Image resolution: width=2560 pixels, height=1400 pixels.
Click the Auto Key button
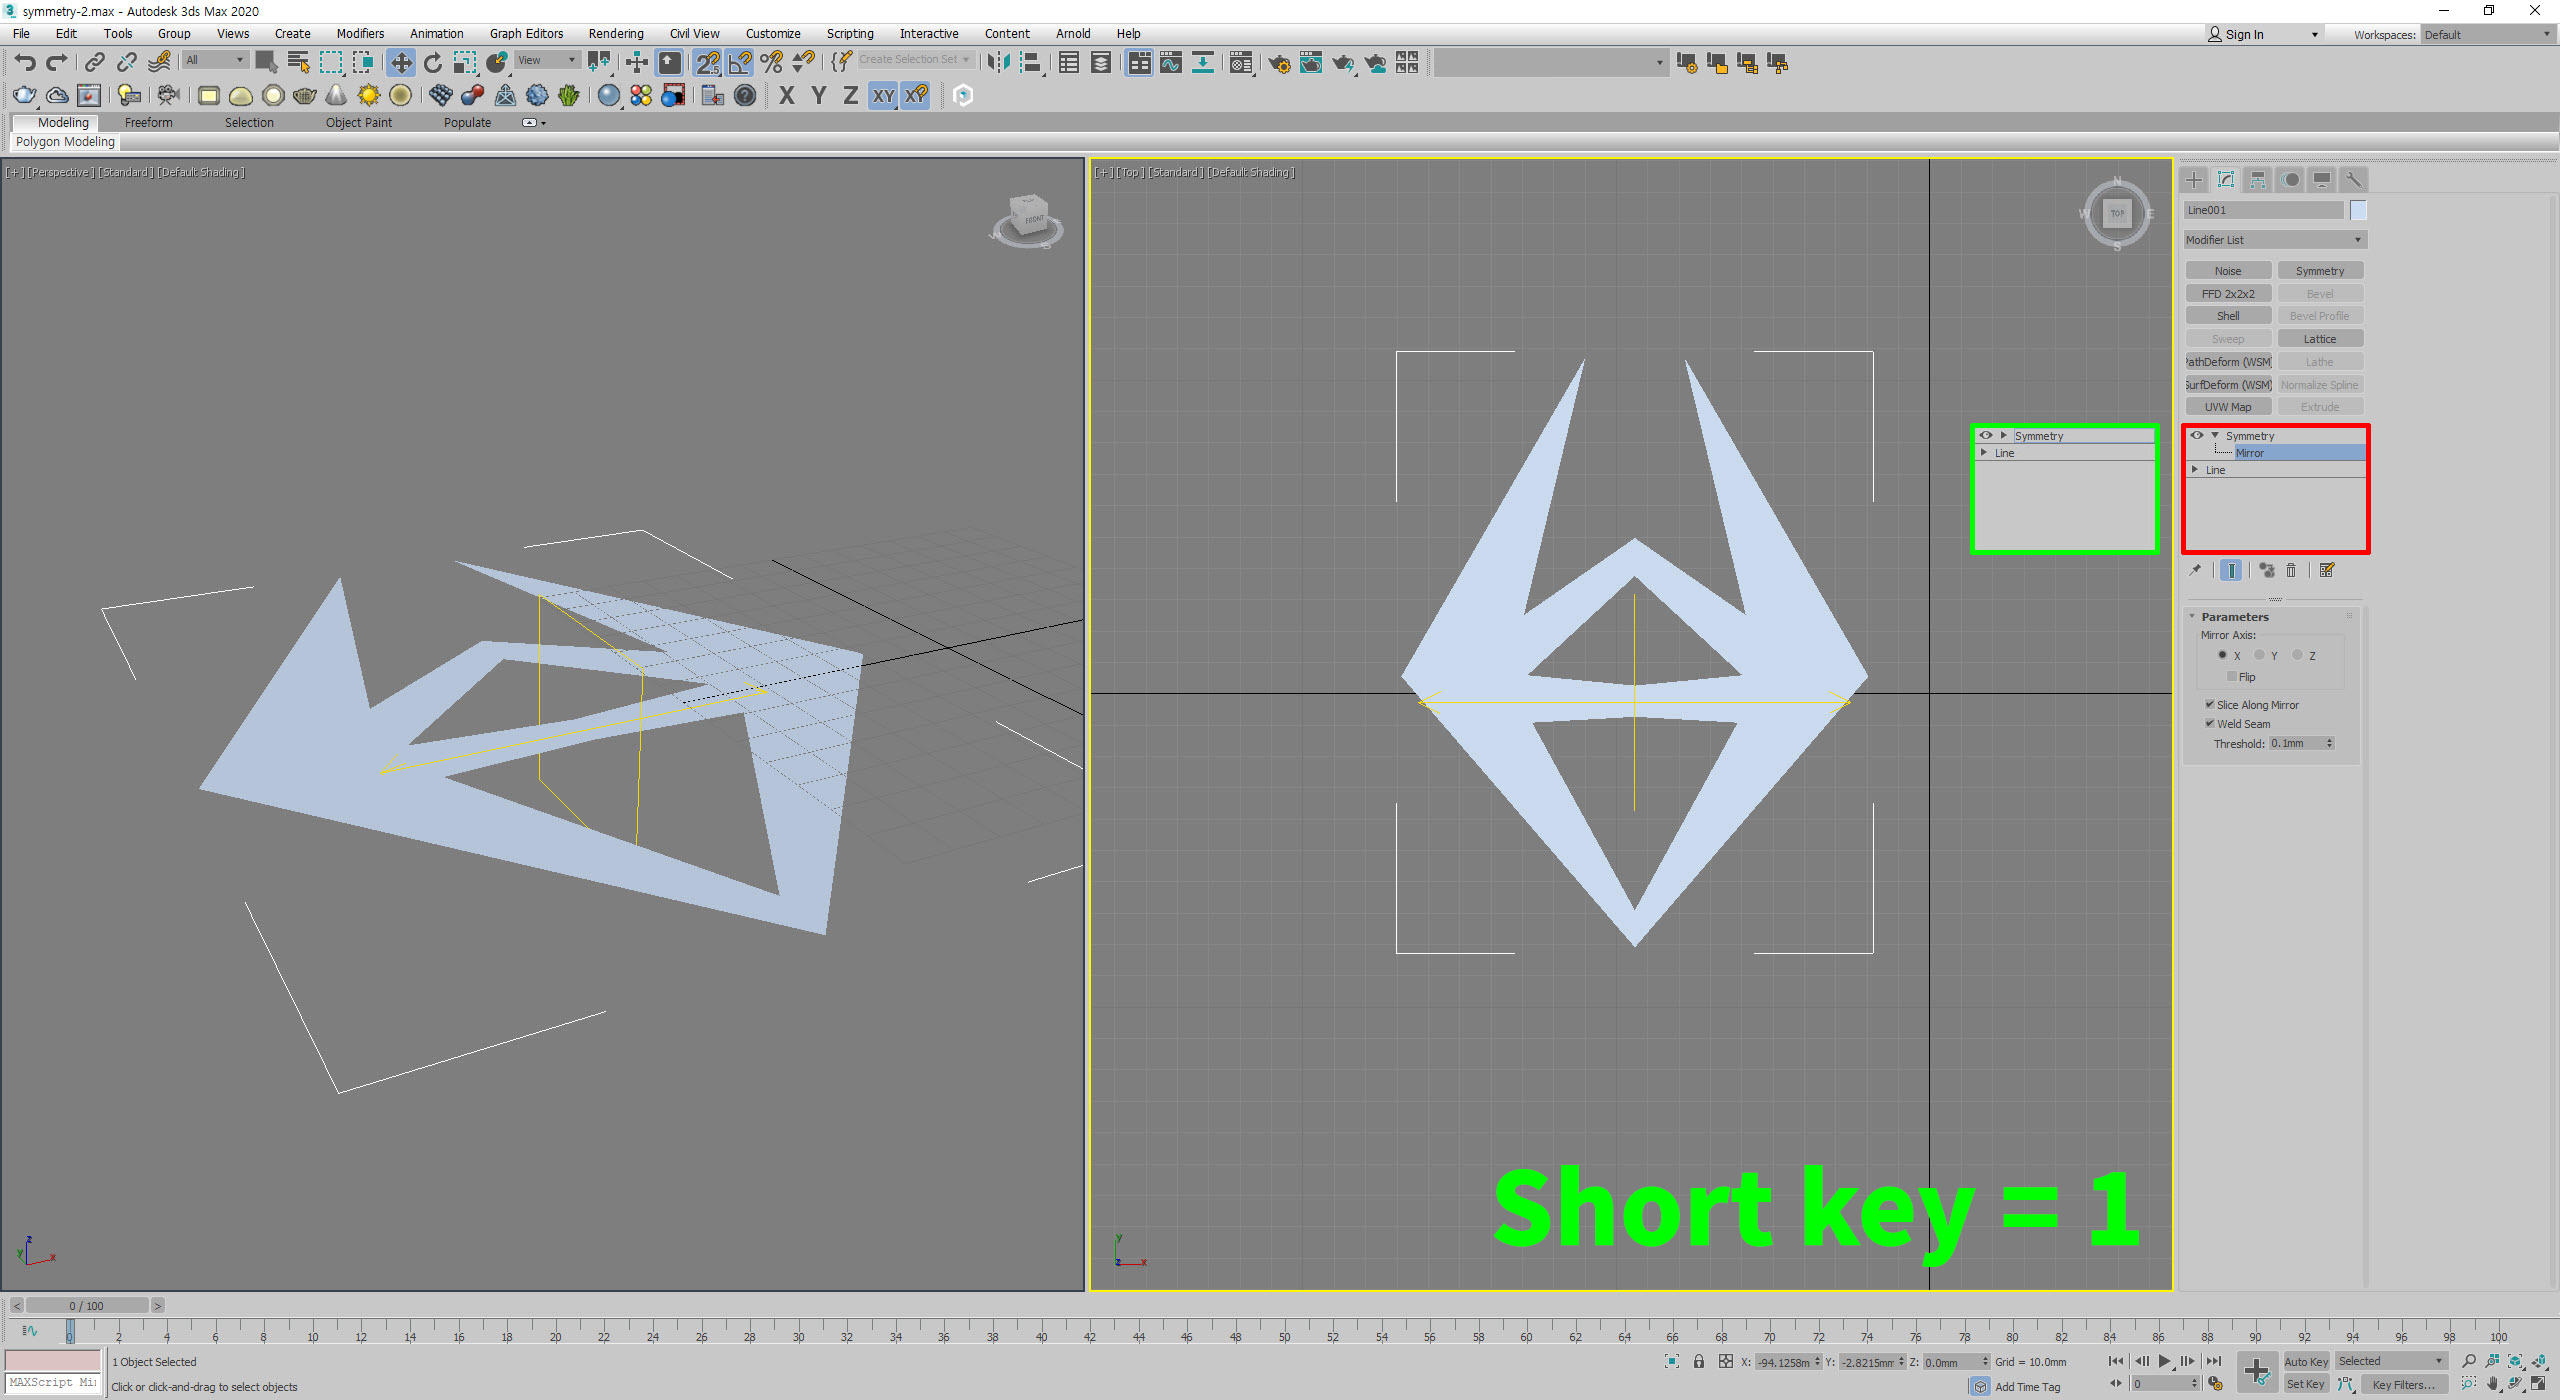[2306, 1362]
